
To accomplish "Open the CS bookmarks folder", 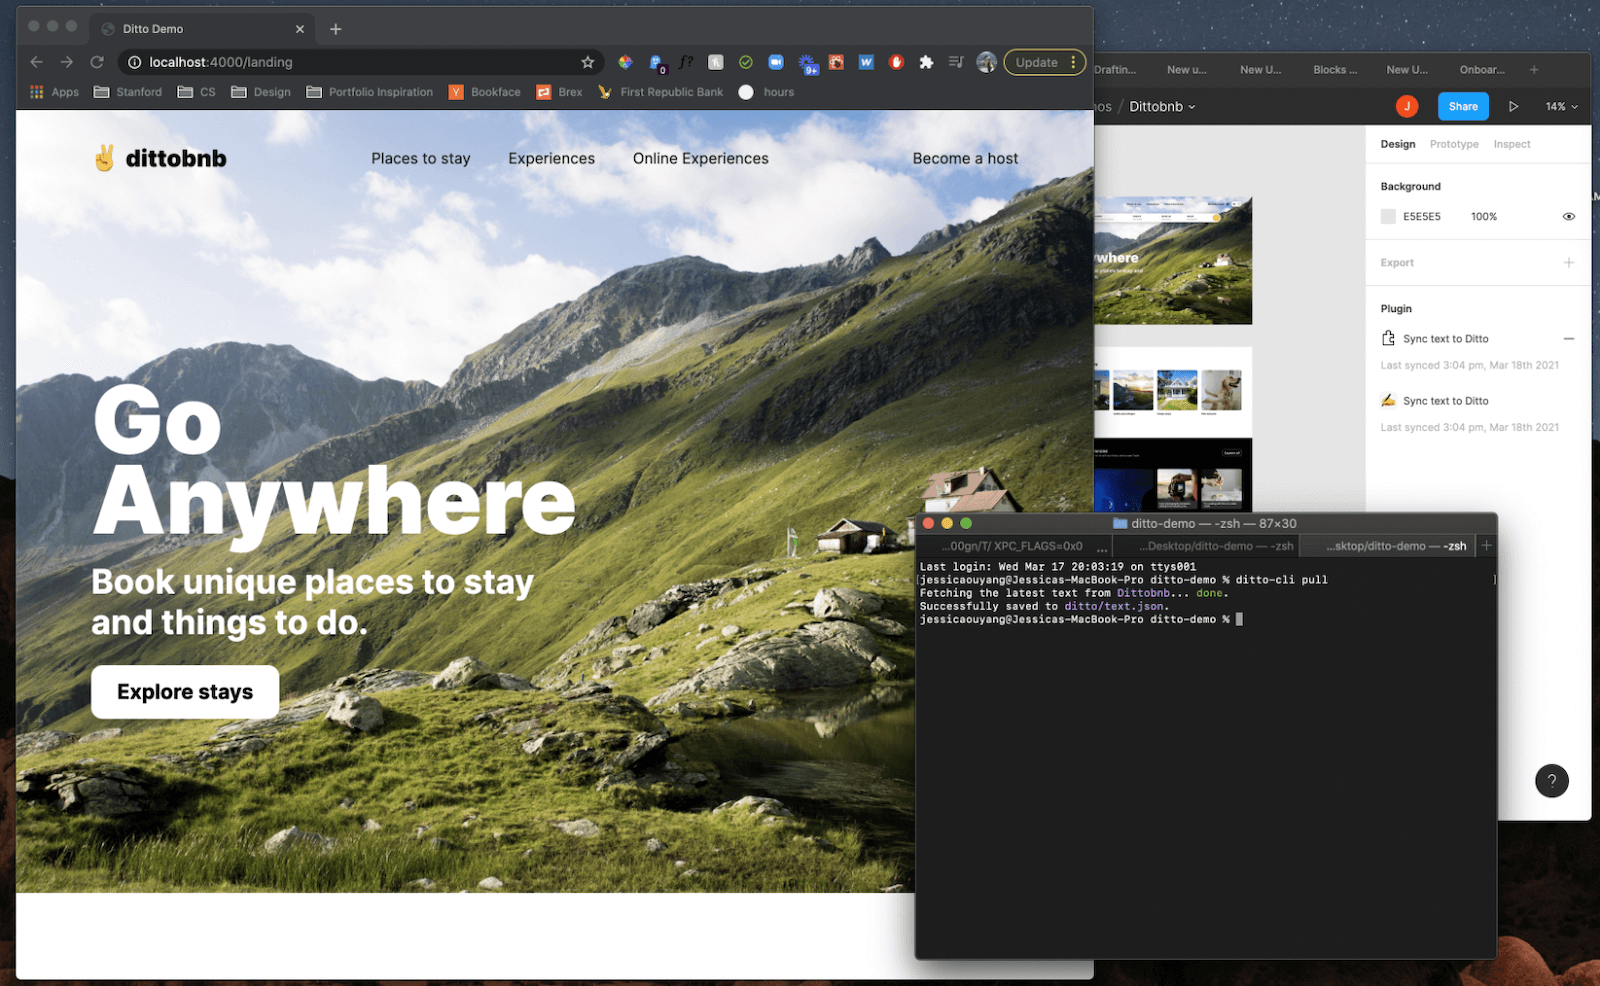I will click(196, 92).
